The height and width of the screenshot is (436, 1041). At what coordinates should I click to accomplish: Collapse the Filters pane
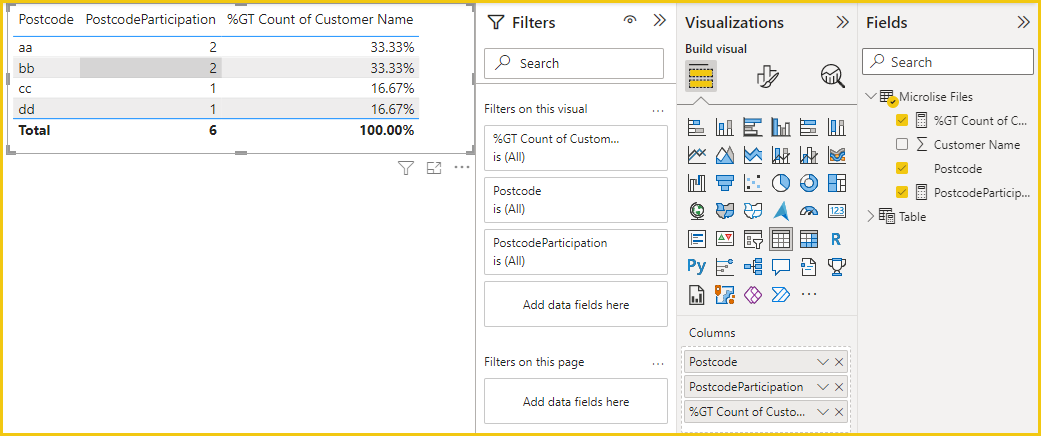[659, 21]
